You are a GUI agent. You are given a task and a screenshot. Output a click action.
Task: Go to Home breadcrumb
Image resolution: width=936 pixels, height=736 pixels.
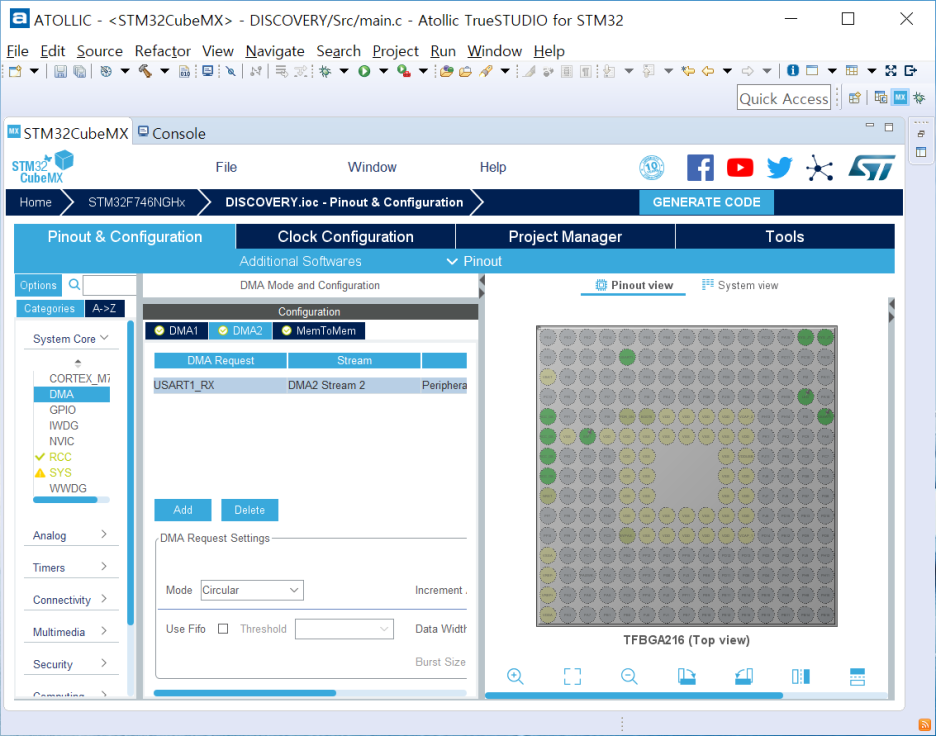point(35,202)
